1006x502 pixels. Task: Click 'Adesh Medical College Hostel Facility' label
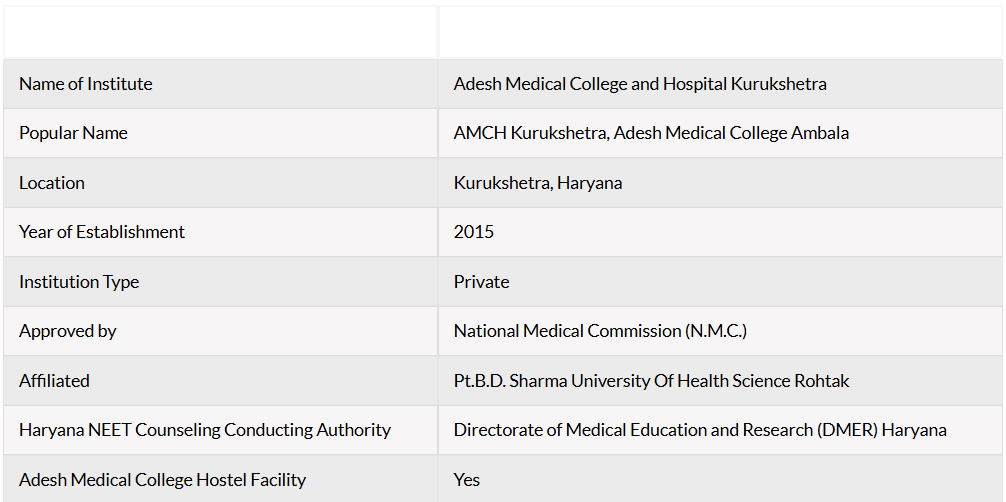[x=162, y=480]
